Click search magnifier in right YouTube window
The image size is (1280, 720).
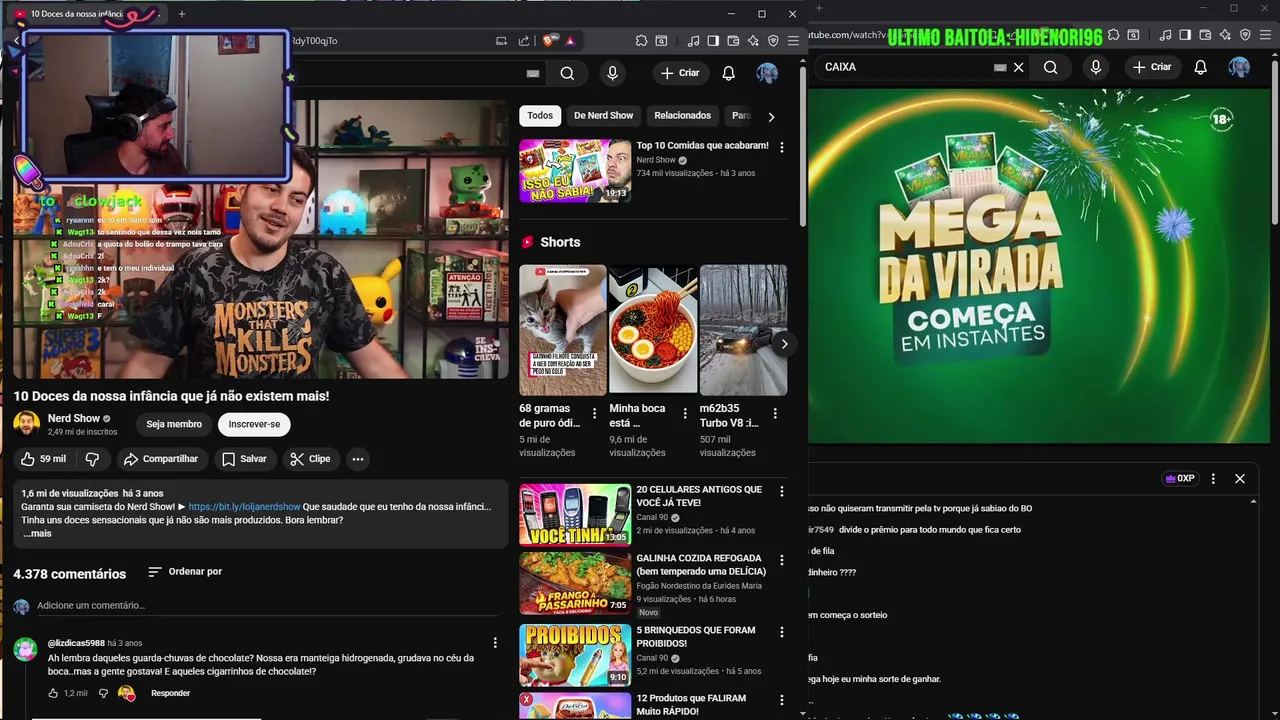[1050, 67]
